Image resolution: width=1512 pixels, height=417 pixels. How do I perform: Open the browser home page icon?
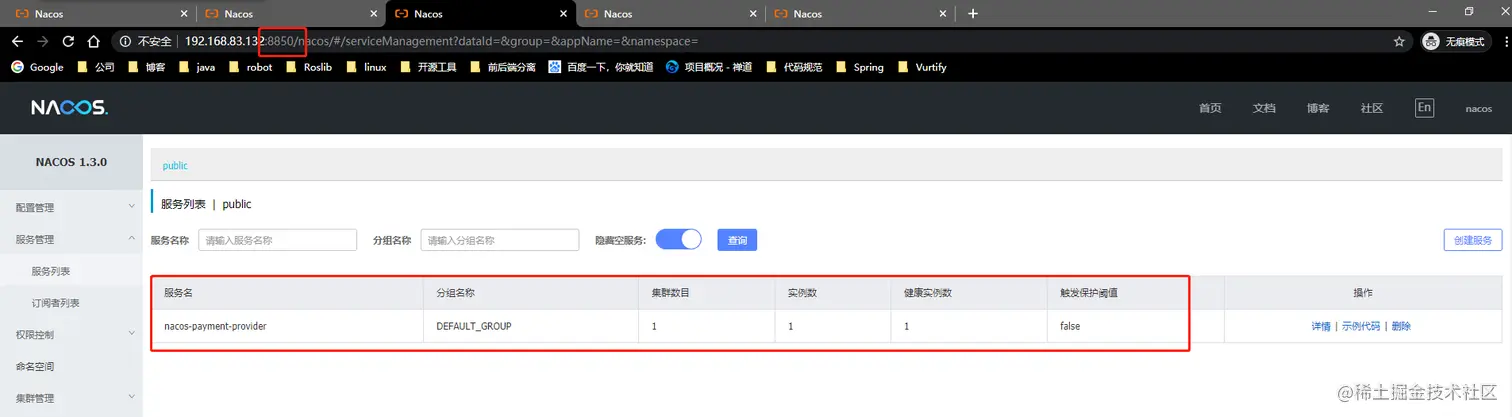pos(93,42)
